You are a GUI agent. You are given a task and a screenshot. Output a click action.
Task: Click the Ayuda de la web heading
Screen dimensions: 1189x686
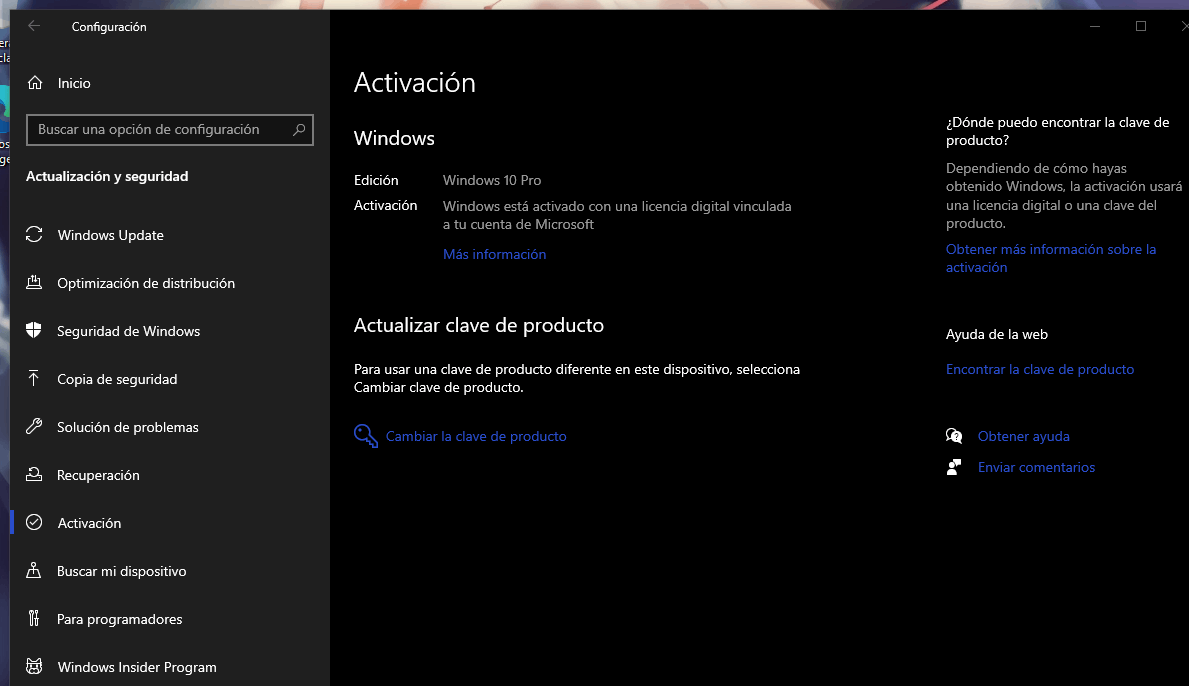(996, 334)
